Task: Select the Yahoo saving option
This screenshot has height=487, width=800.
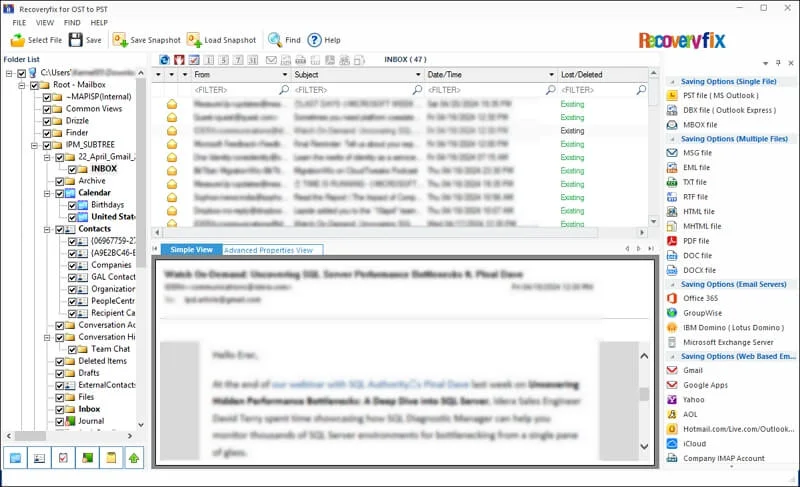Action: [693, 400]
